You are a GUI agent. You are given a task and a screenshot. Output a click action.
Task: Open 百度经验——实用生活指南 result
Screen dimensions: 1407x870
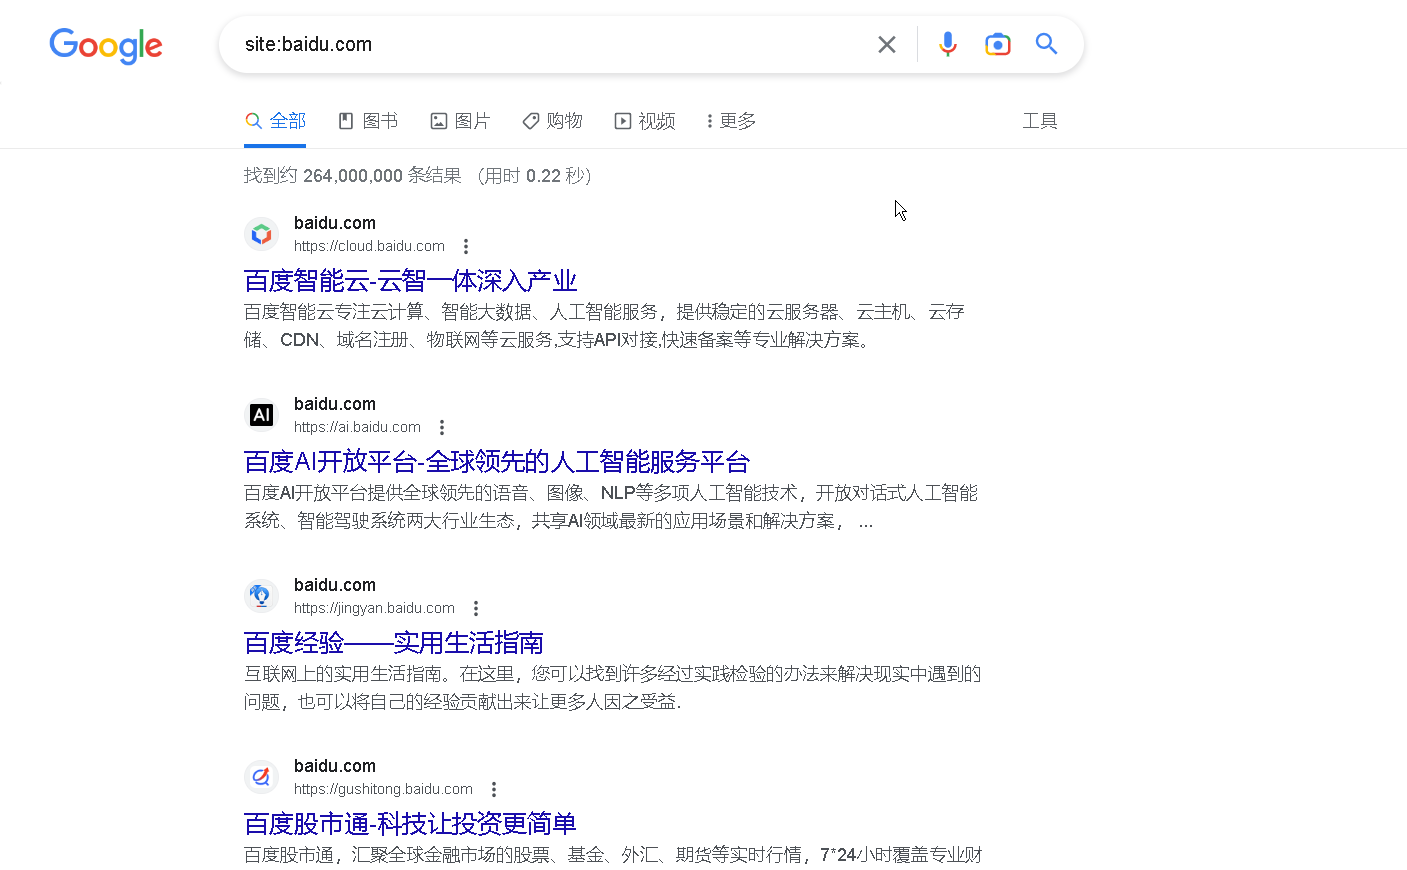point(394,643)
